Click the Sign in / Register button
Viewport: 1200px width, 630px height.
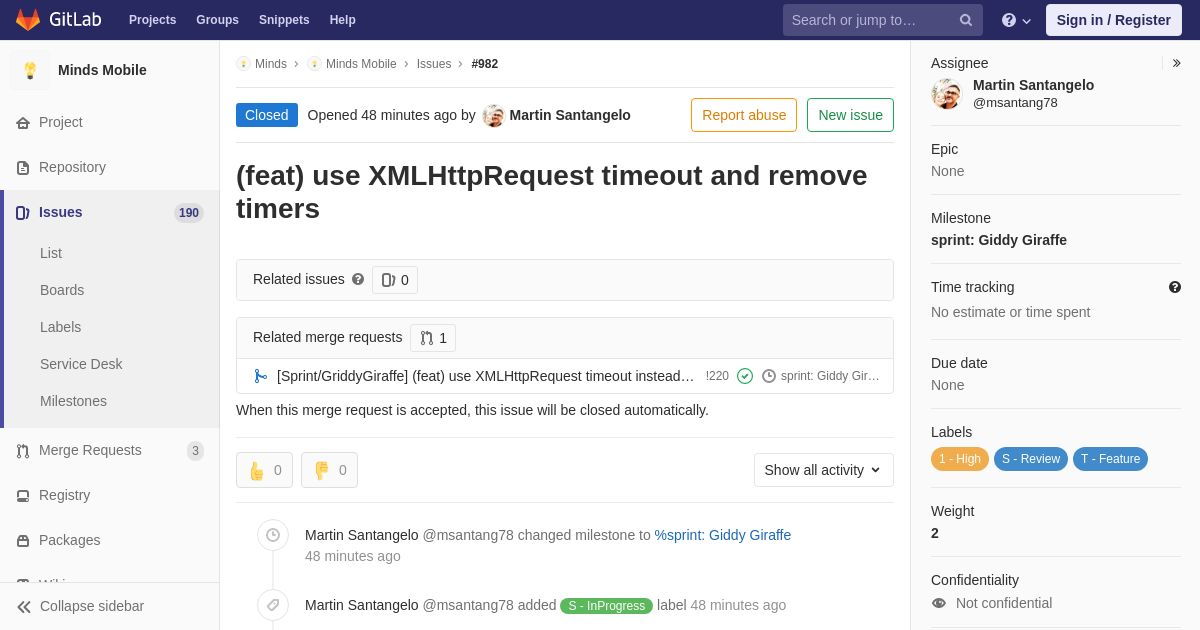point(1114,20)
